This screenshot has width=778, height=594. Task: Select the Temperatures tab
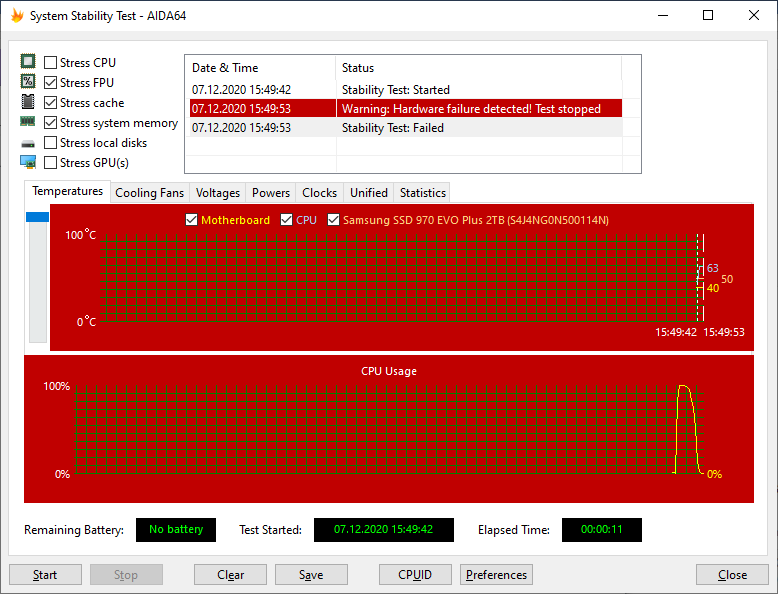67,191
